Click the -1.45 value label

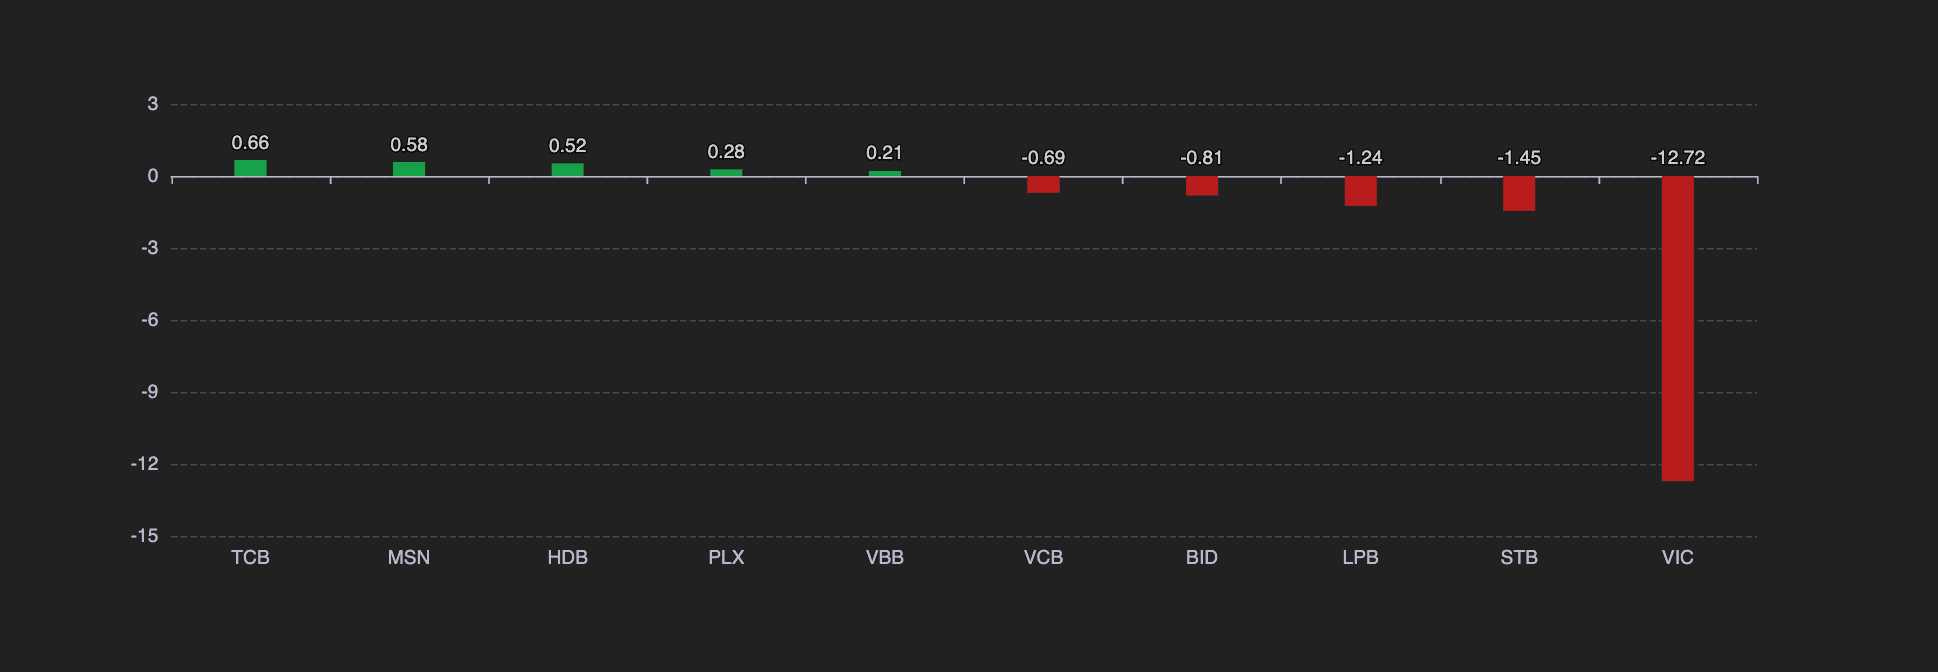click(1519, 158)
